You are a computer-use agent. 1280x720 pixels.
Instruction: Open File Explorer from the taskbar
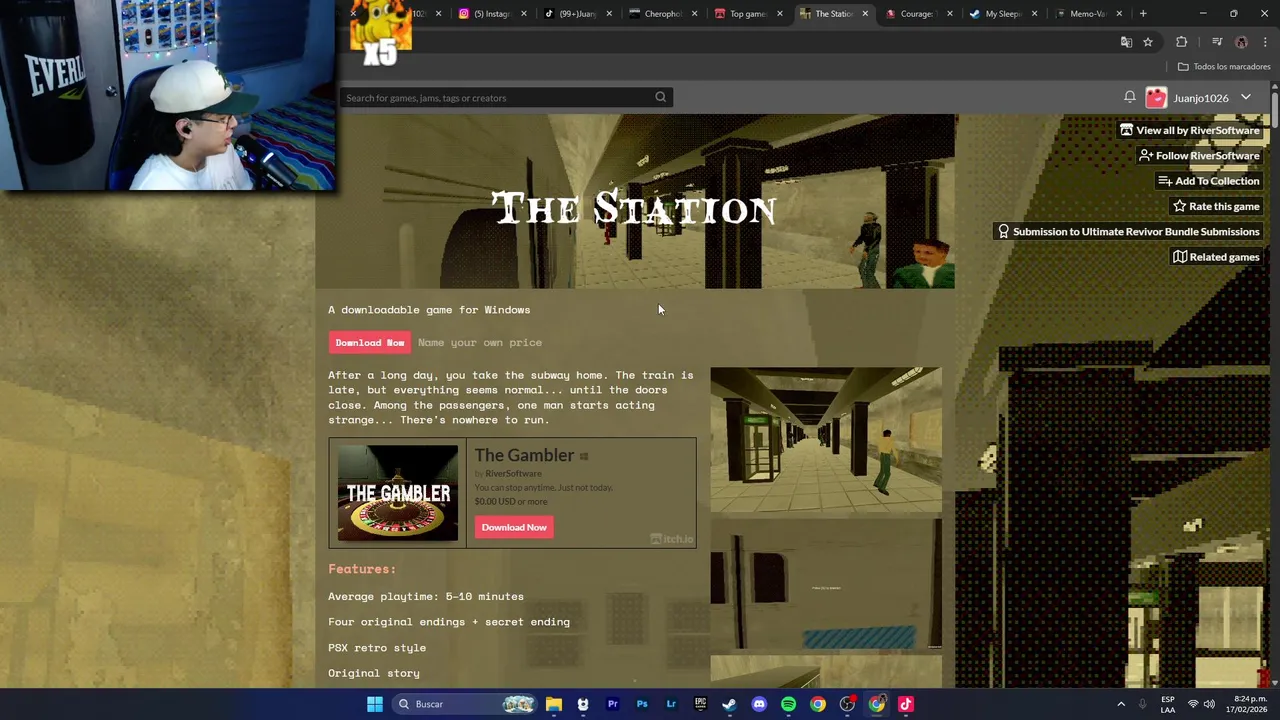554,704
